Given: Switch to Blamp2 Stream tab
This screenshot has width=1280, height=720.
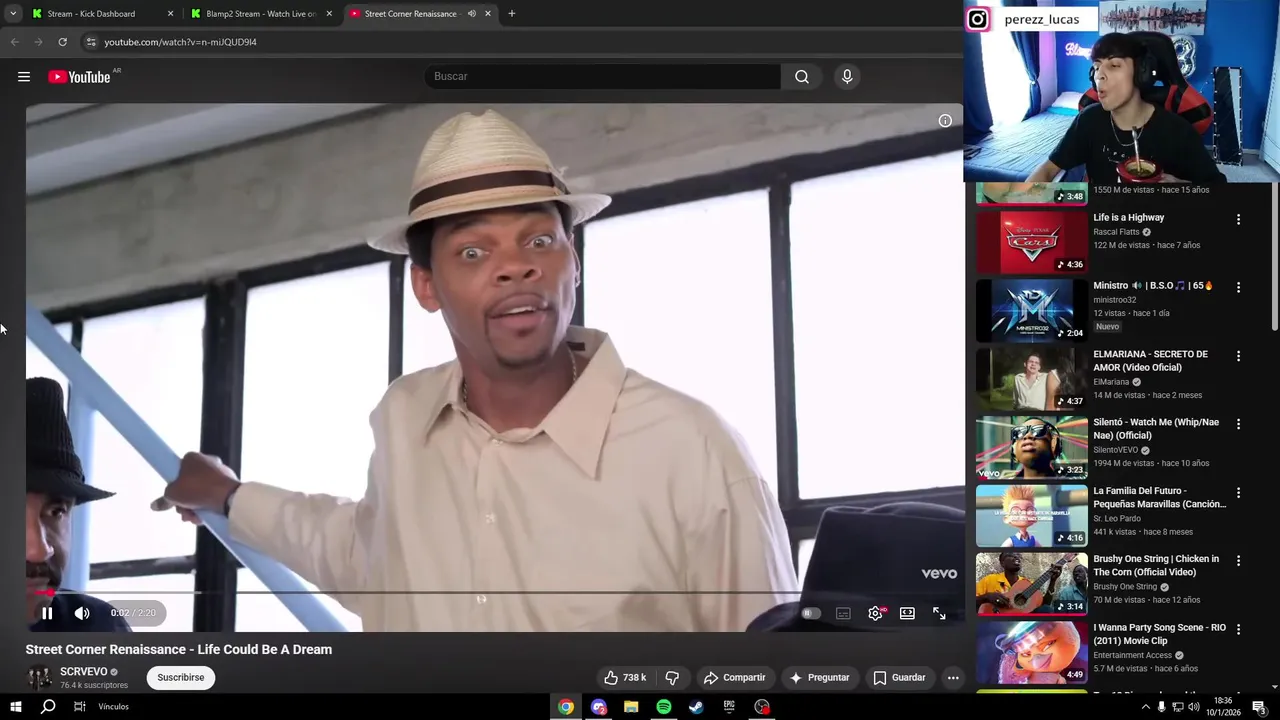Looking at the screenshot, I should (x=261, y=14).
